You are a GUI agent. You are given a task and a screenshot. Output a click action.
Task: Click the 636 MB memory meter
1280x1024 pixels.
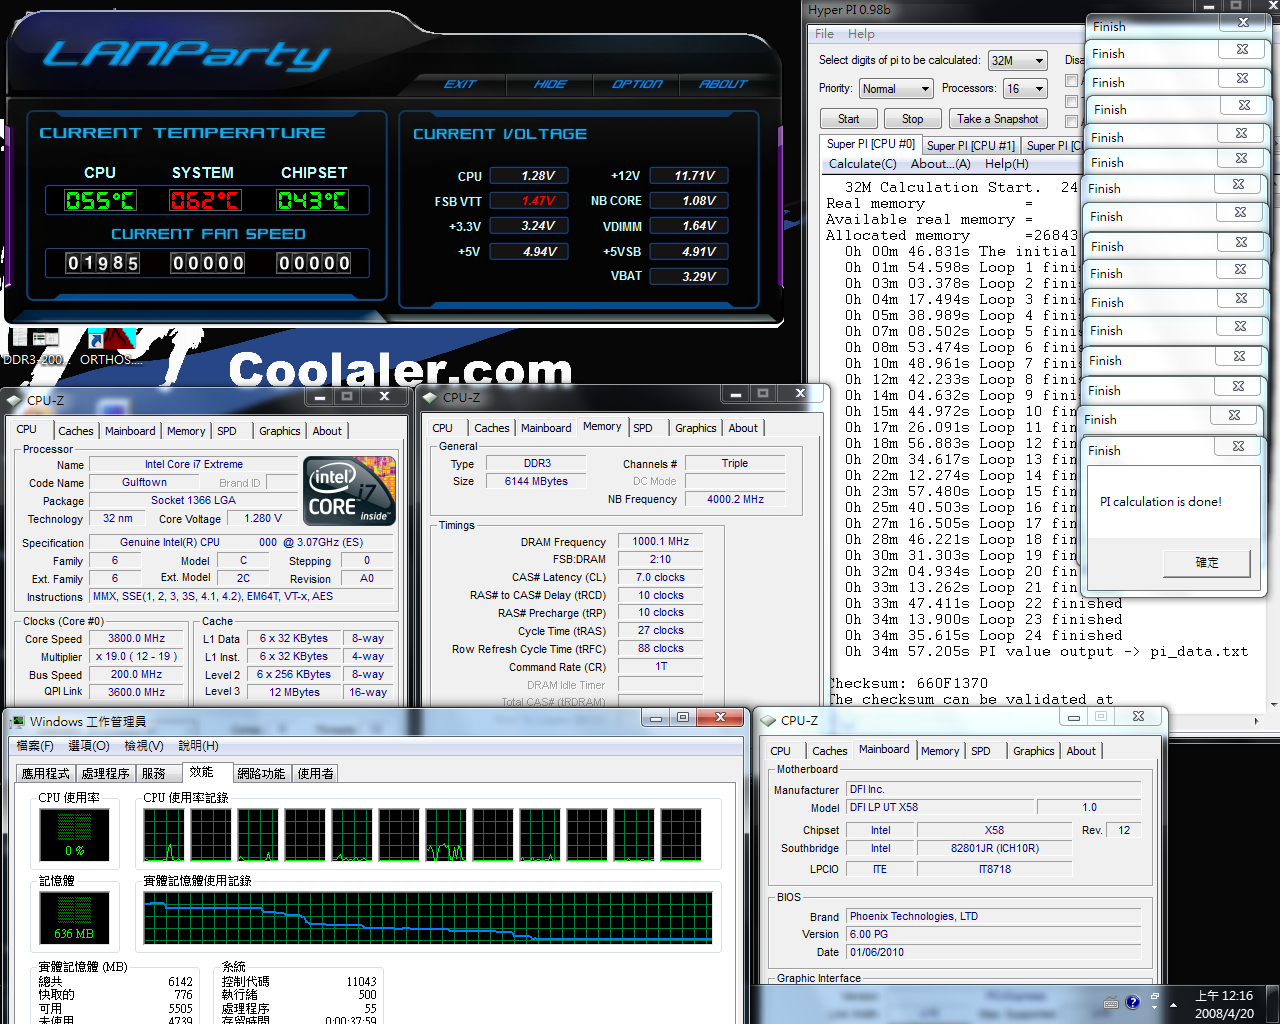[74, 917]
